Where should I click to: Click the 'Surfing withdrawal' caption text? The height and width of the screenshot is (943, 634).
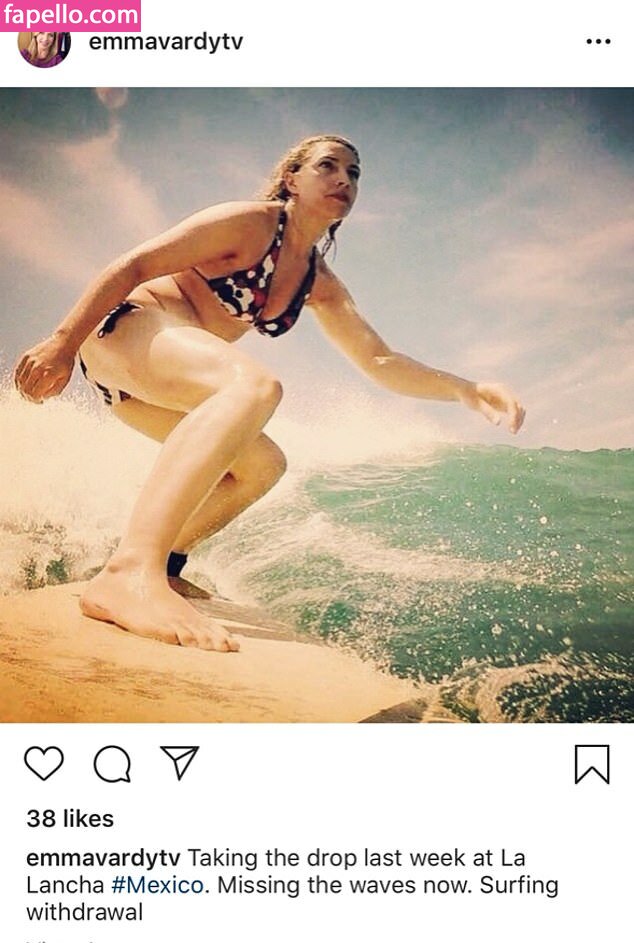pos(292,898)
